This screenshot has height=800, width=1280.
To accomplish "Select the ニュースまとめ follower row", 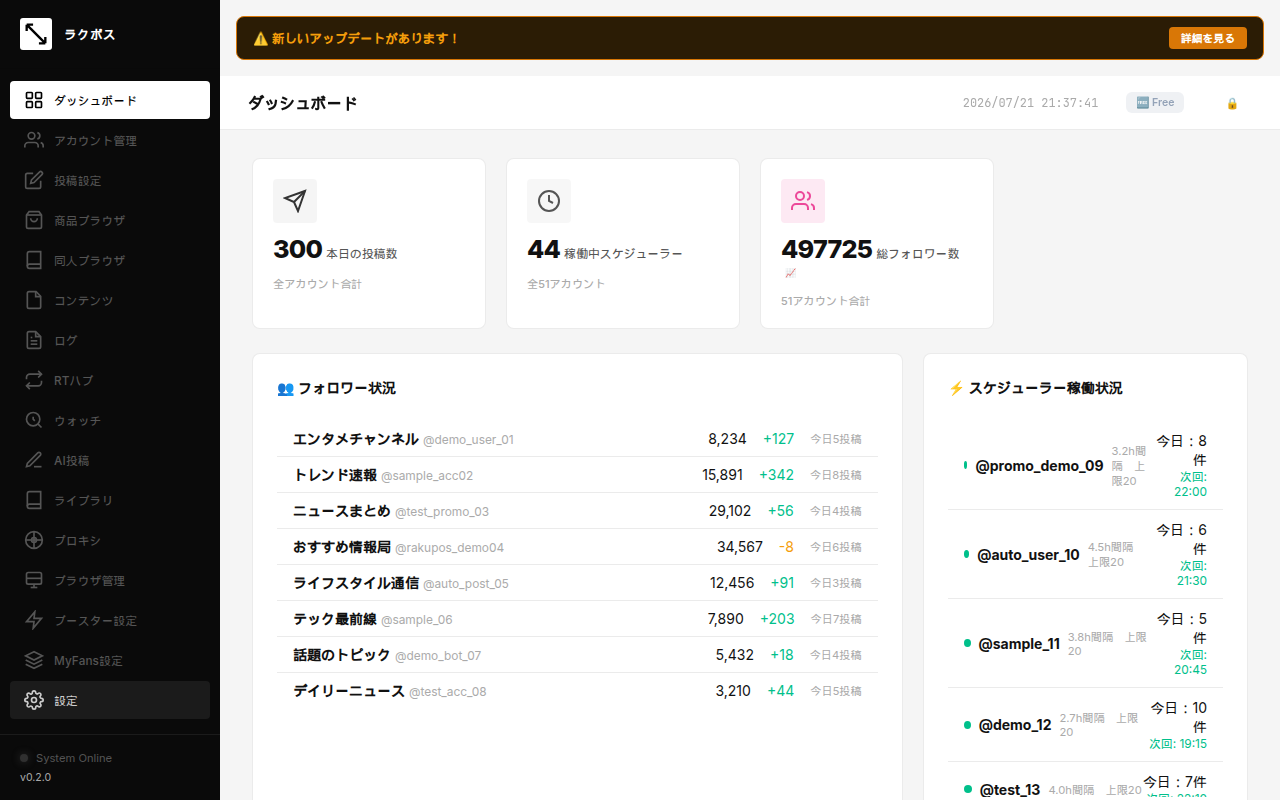I will pos(577,511).
